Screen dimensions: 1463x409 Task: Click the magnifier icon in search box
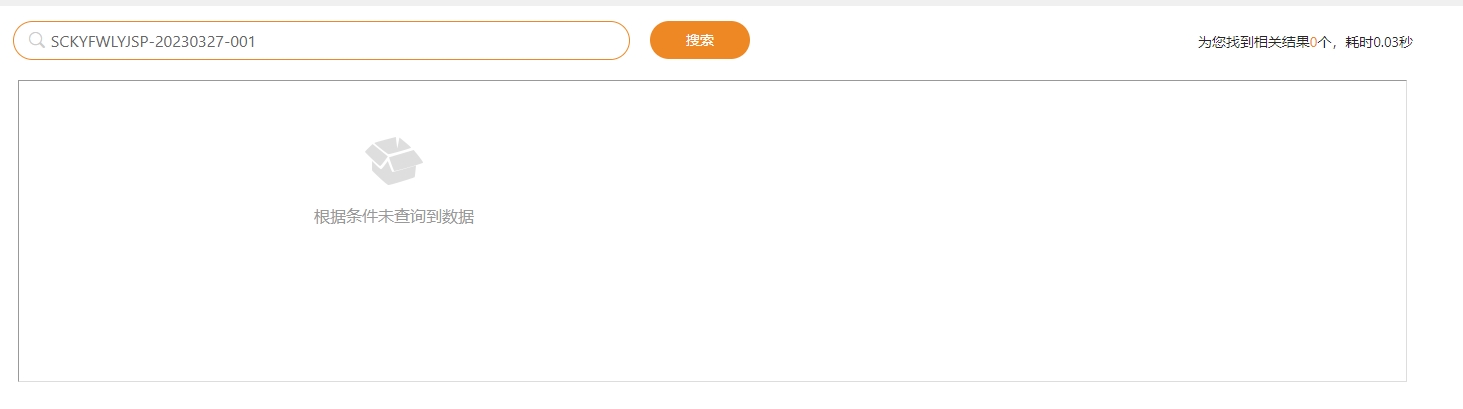click(36, 41)
